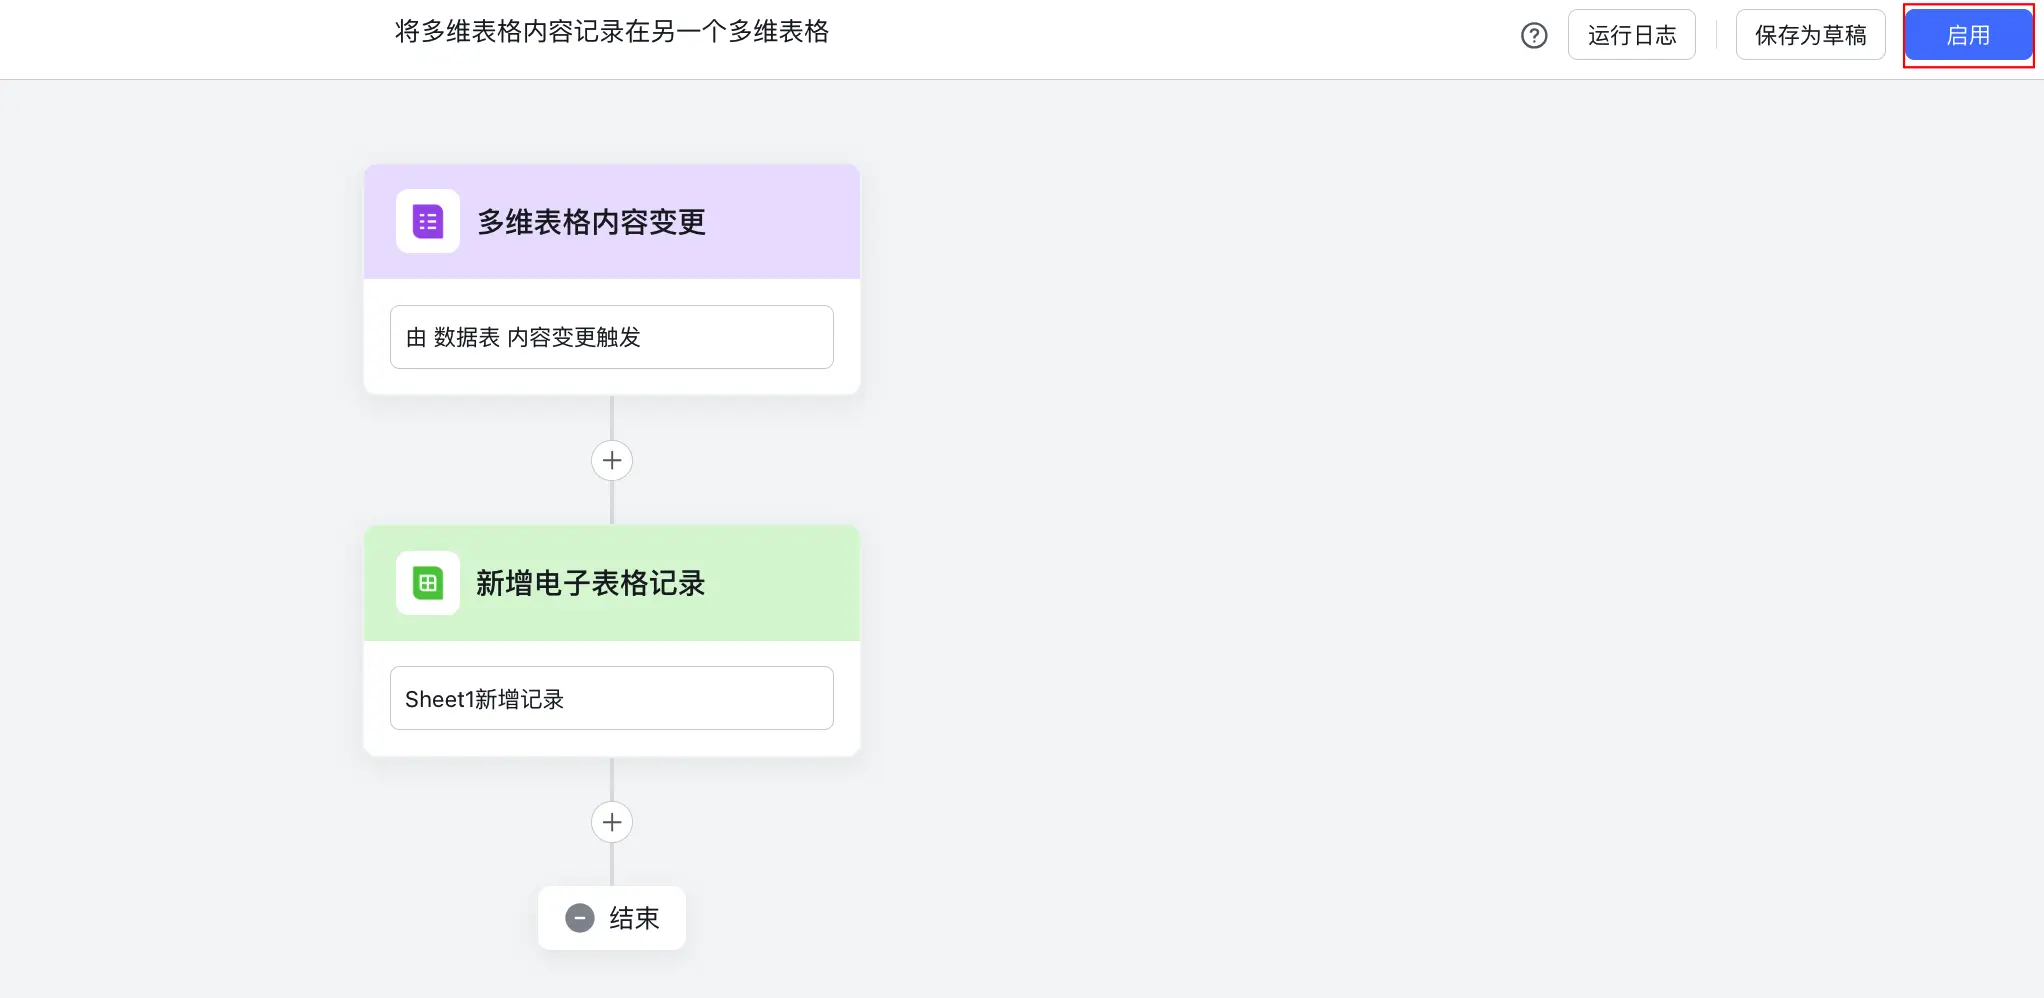Image resolution: width=2044 pixels, height=998 pixels.
Task: Add a step after the trigger node
Action: tap(612, 460)
